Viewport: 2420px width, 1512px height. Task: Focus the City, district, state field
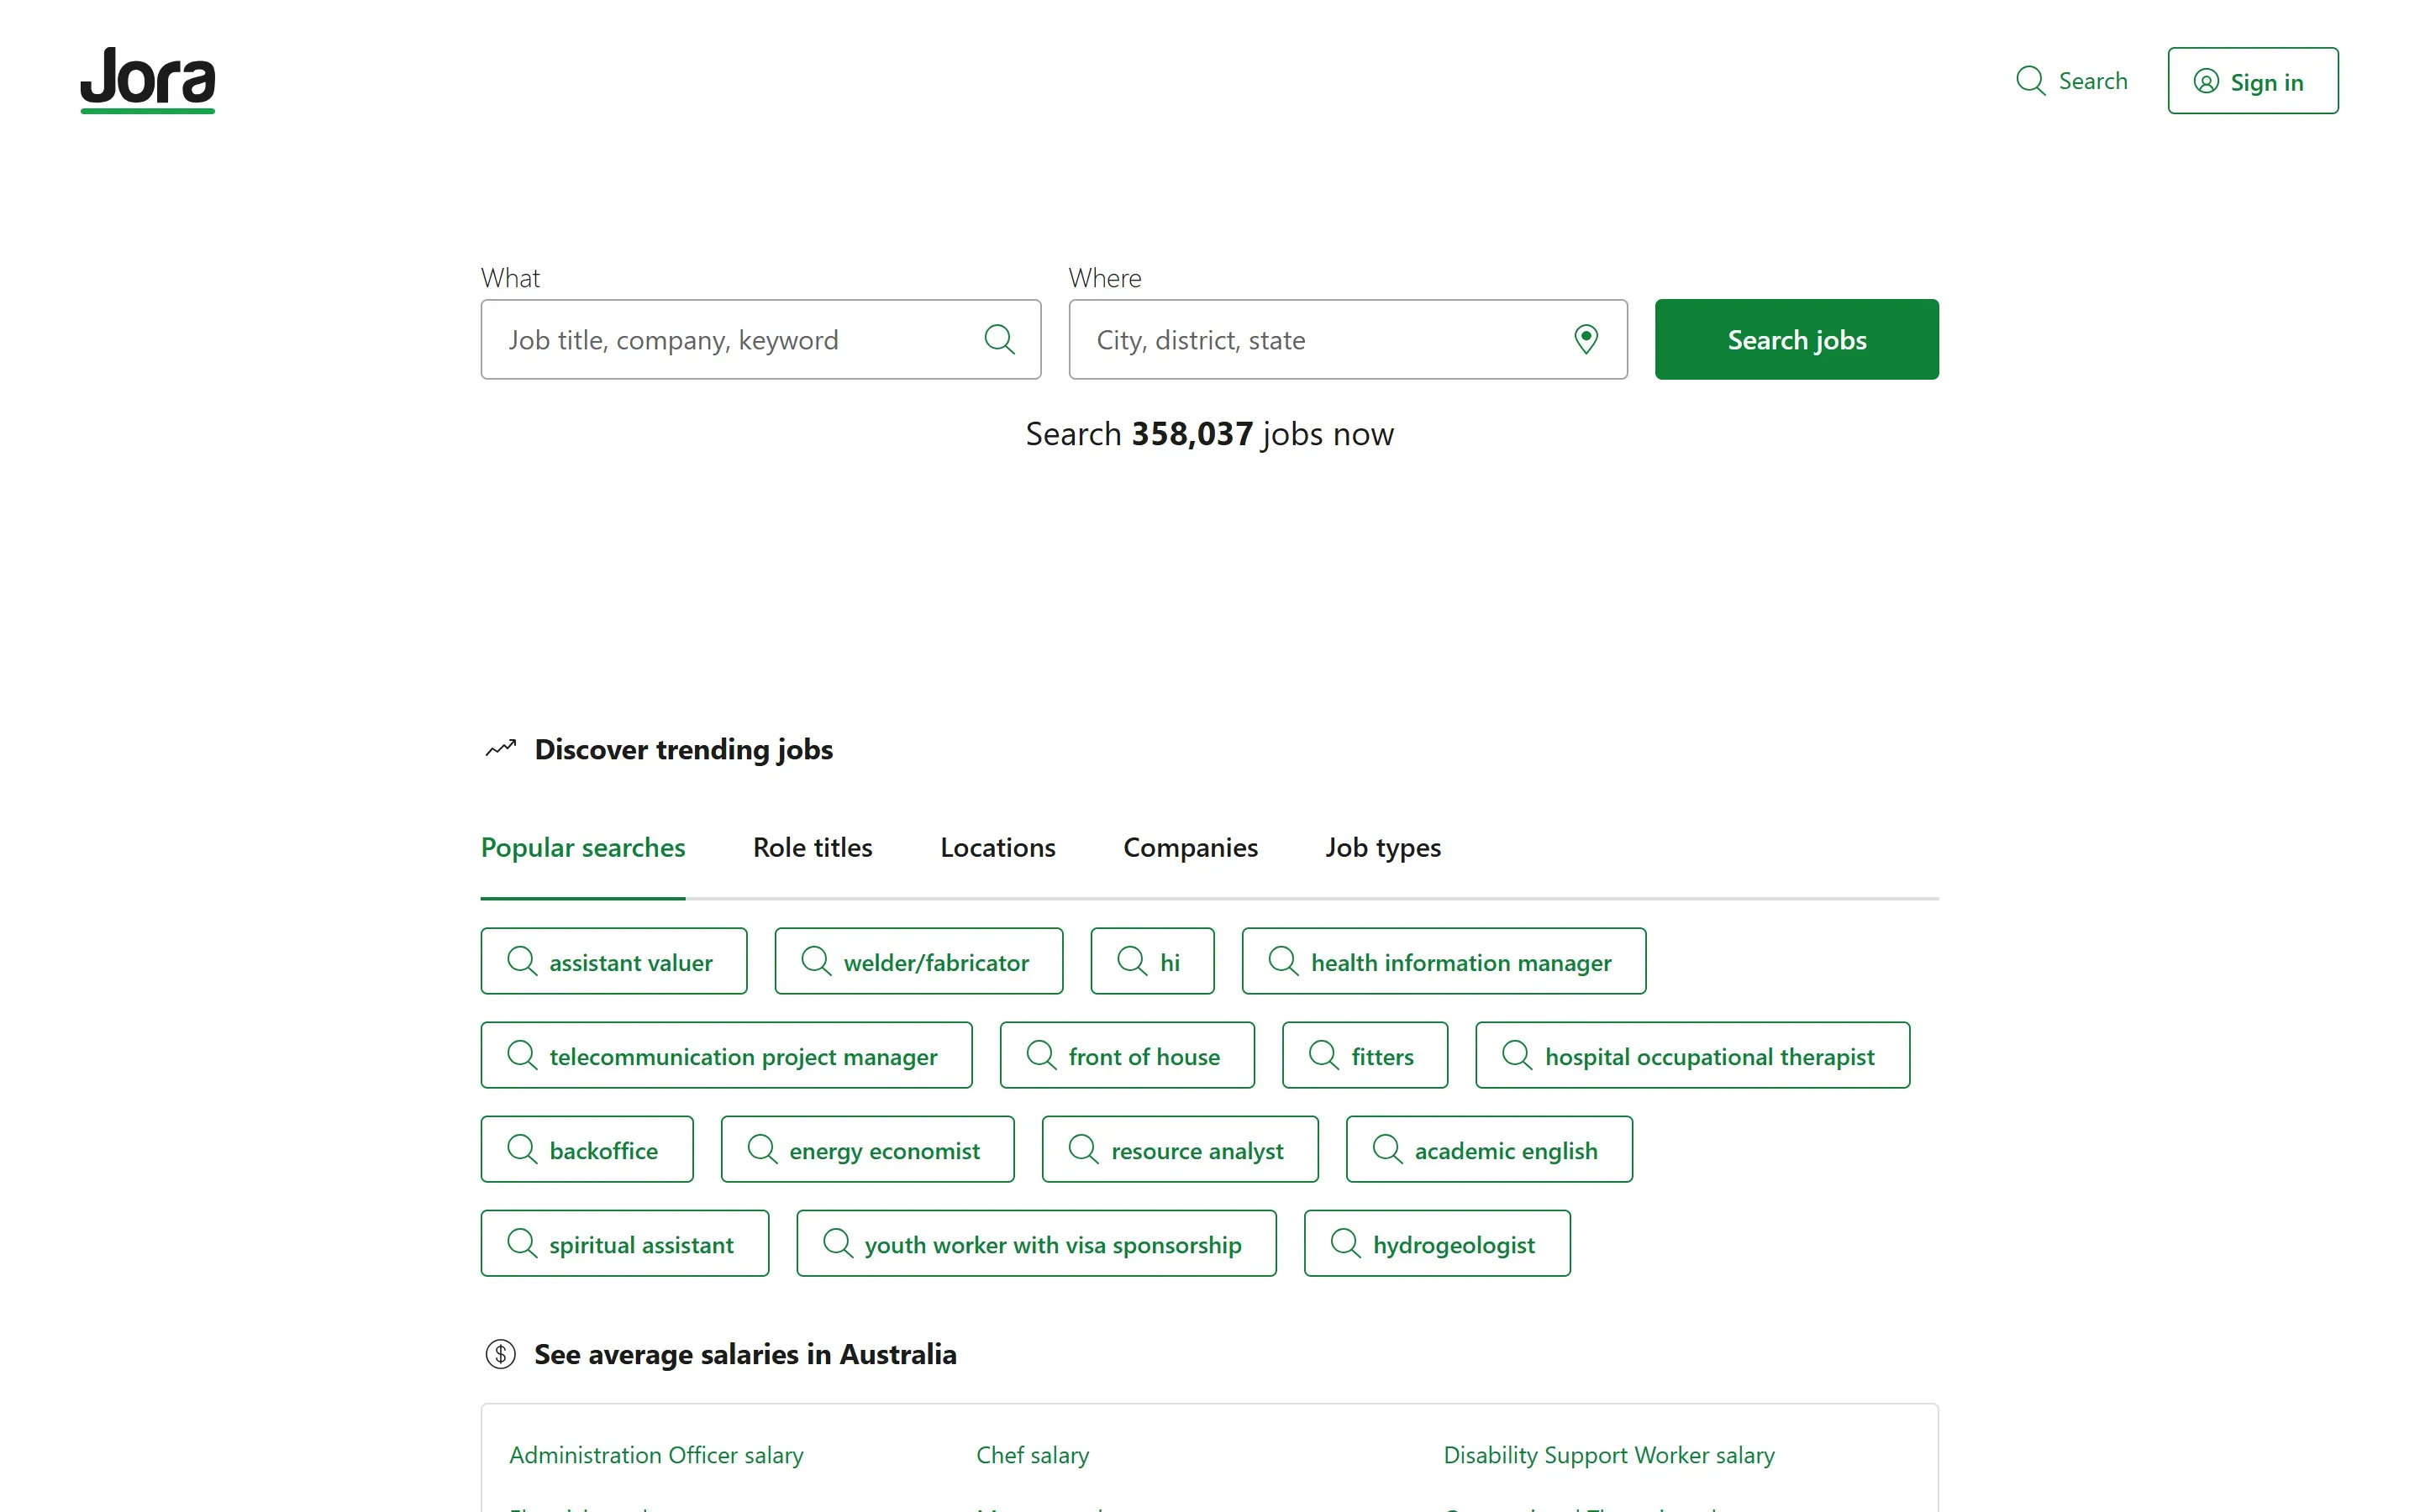[x=1348, y=339]
